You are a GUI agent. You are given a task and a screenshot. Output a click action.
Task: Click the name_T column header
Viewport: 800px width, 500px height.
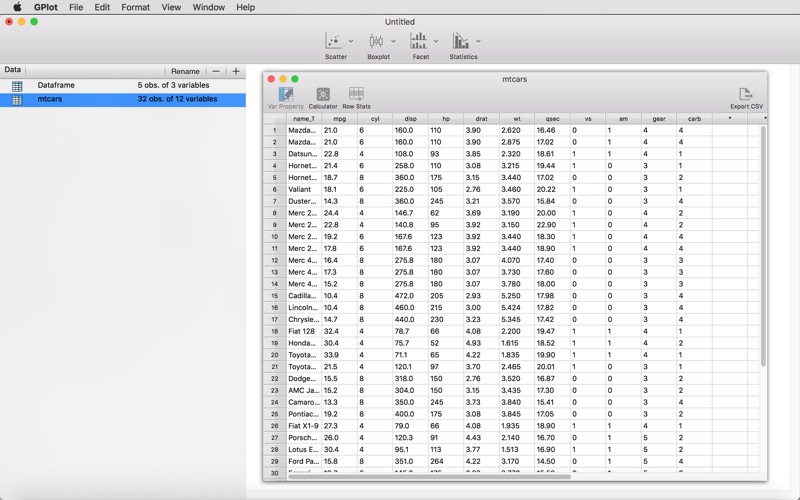click(304, 119)
